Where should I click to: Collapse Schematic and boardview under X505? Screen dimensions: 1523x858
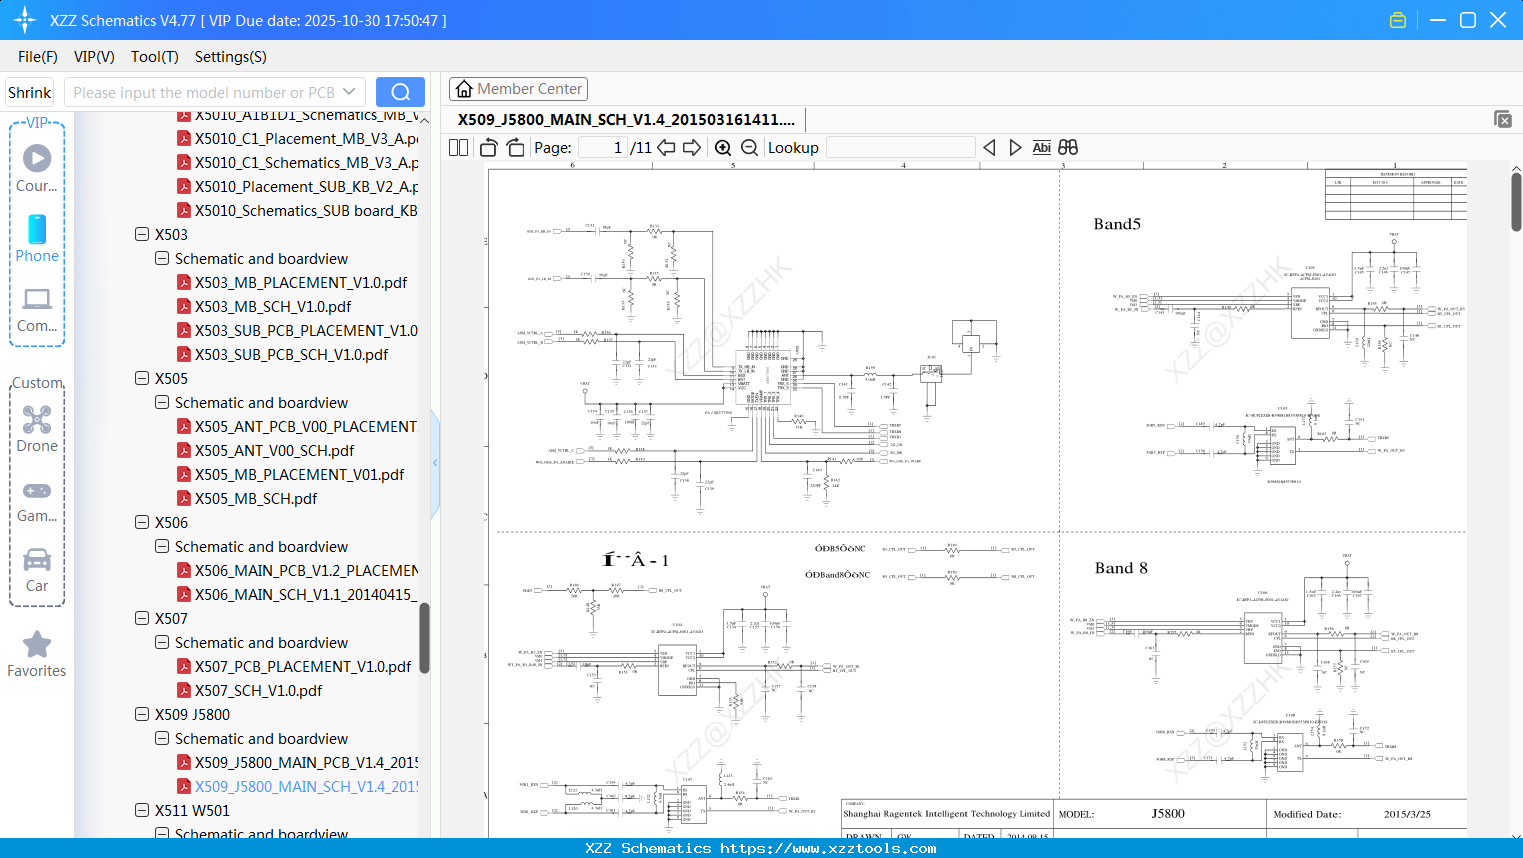click(162, 403)
